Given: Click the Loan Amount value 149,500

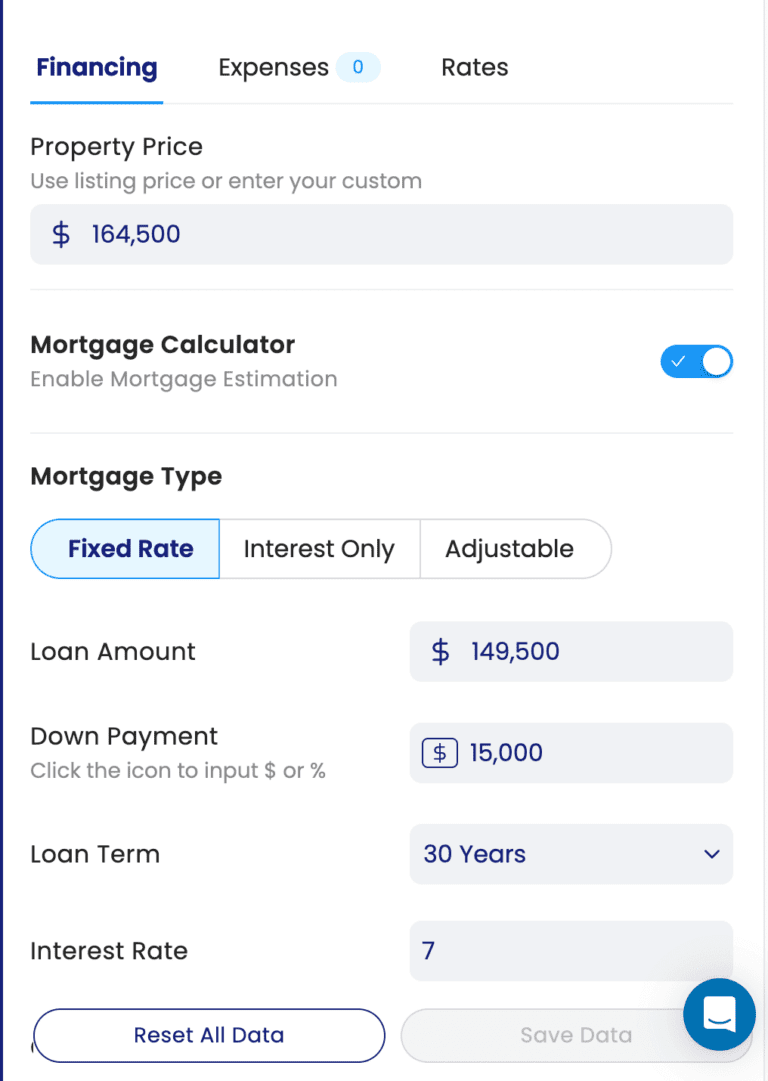Looking at the screenshot, I should (x=515, y=652).
